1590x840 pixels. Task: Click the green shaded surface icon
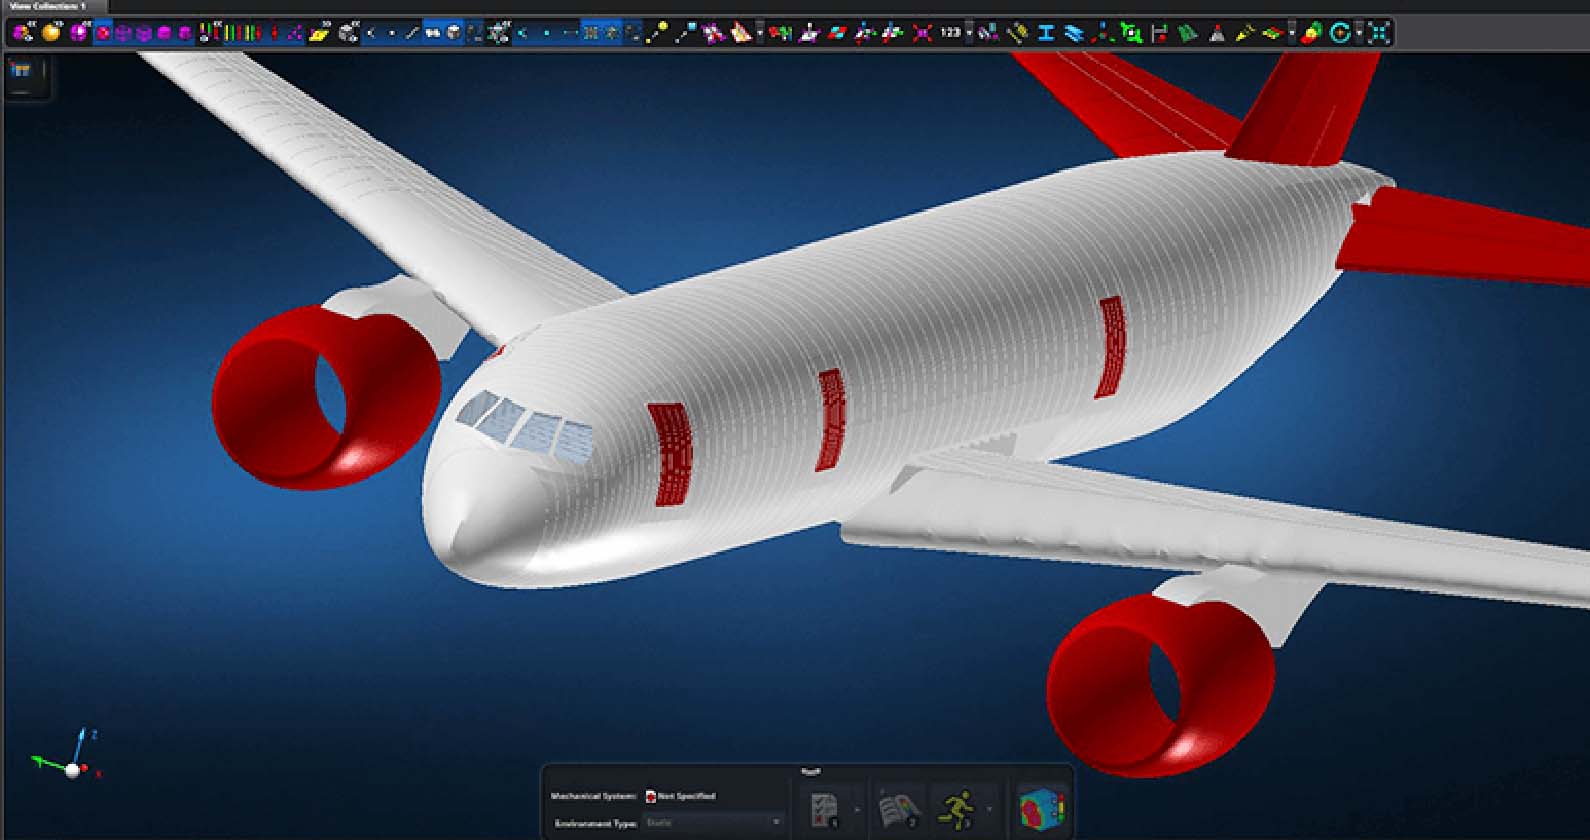(1187, 33)
